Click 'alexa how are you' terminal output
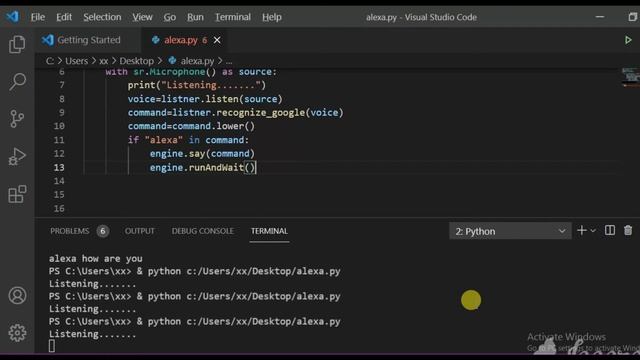The image size is (640, 360). 96,258
